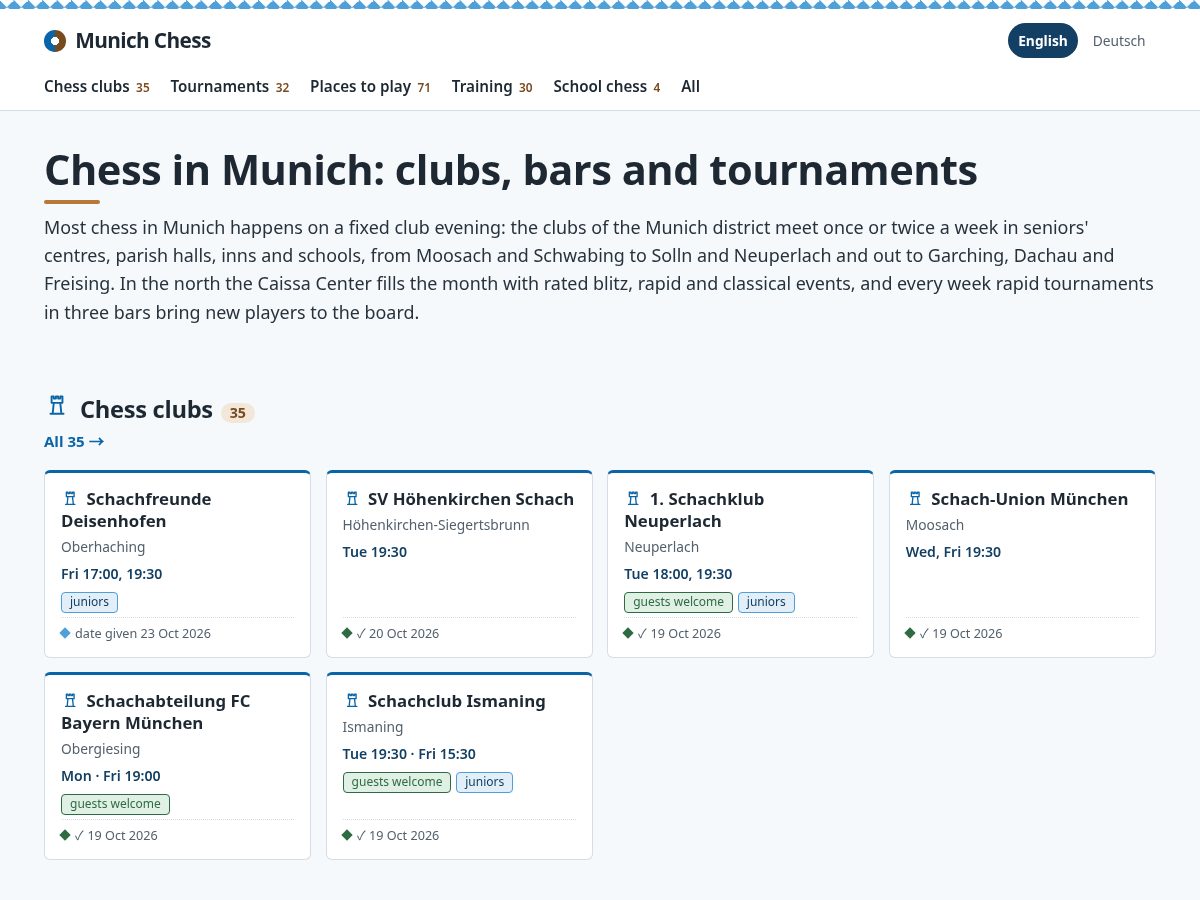1200x900 pixels.
Task: Click the 'Tue 18:00, 19:30' schedule text
Action: [678, 574]
